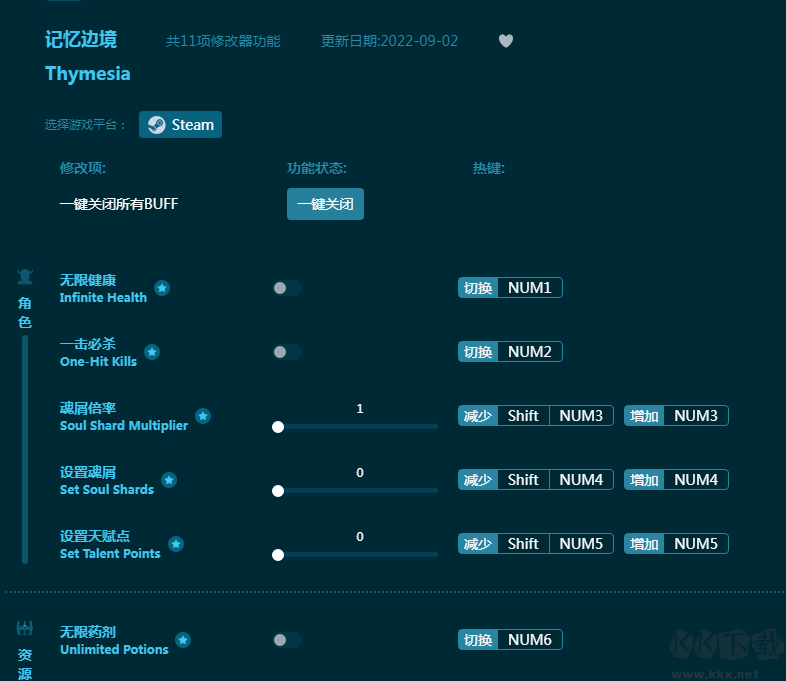Click the Set Soul Shards slider handle

pos(278,491)
